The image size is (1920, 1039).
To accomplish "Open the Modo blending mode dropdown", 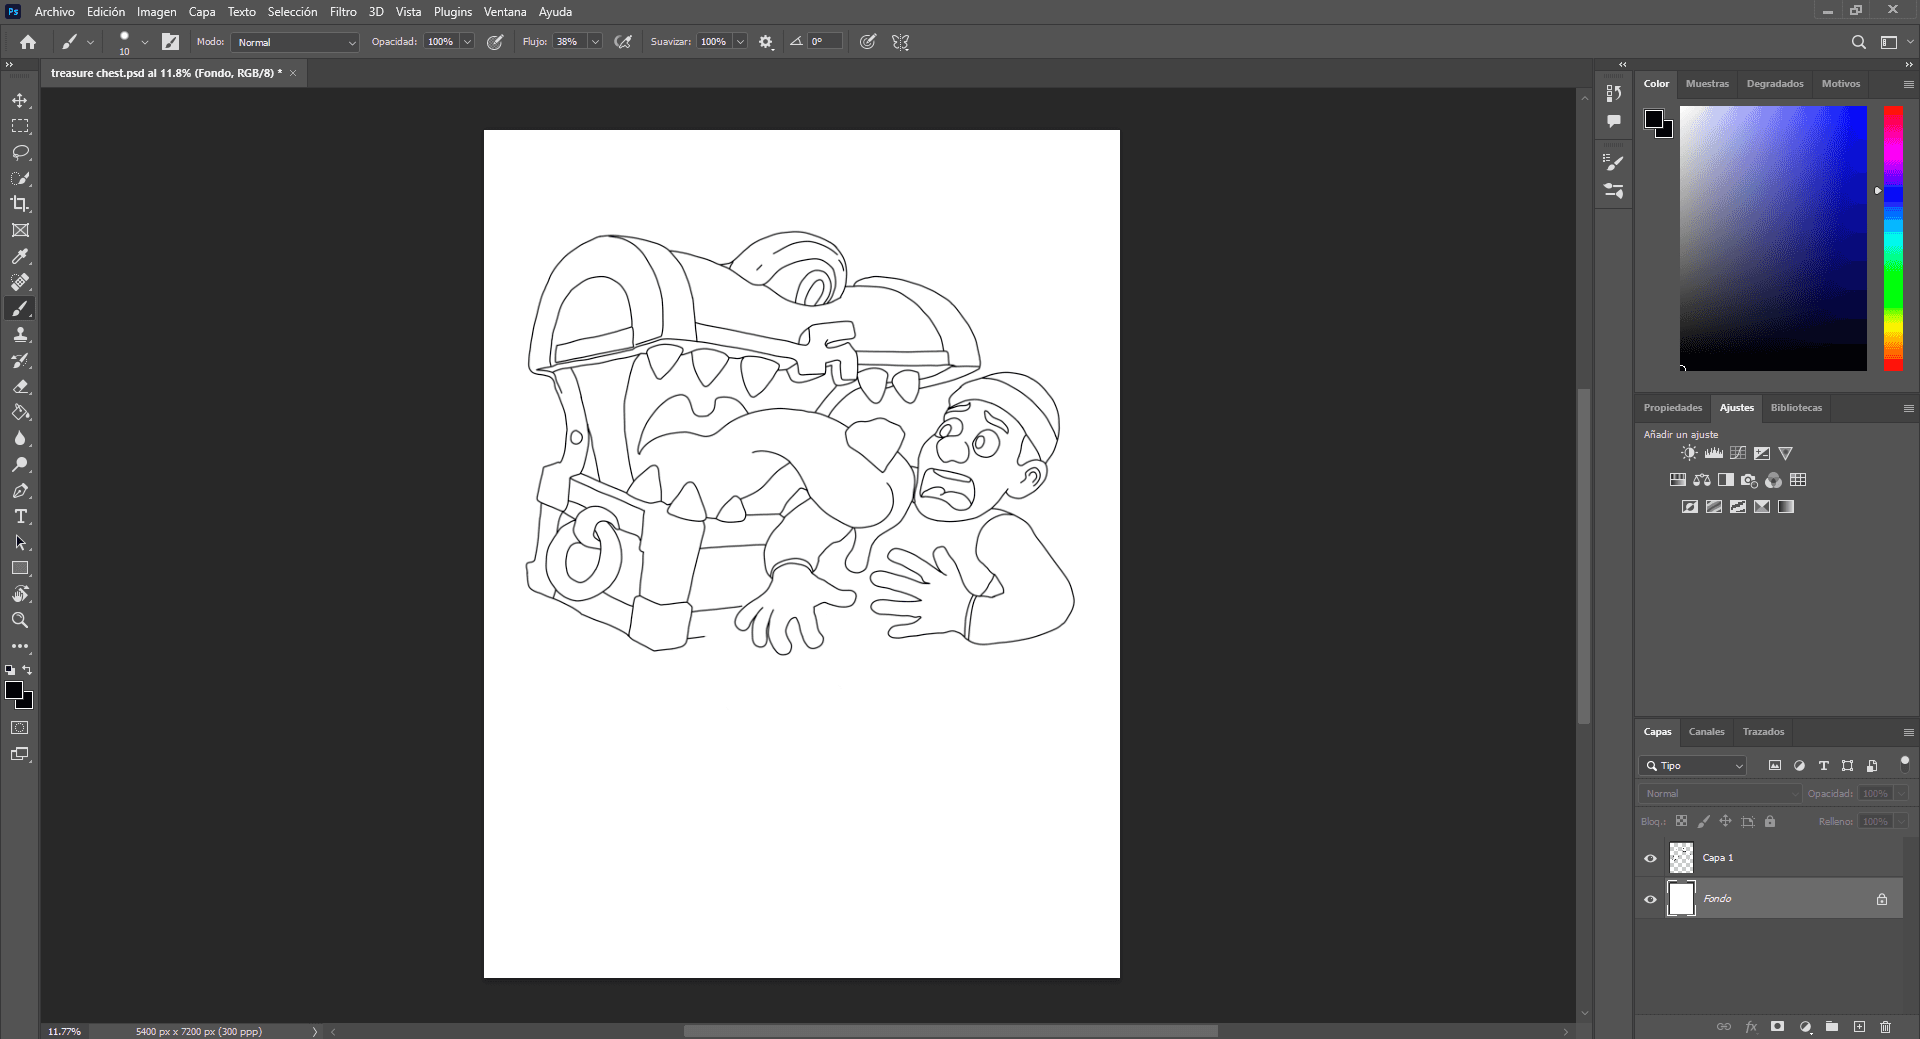I will click(295, 42).
